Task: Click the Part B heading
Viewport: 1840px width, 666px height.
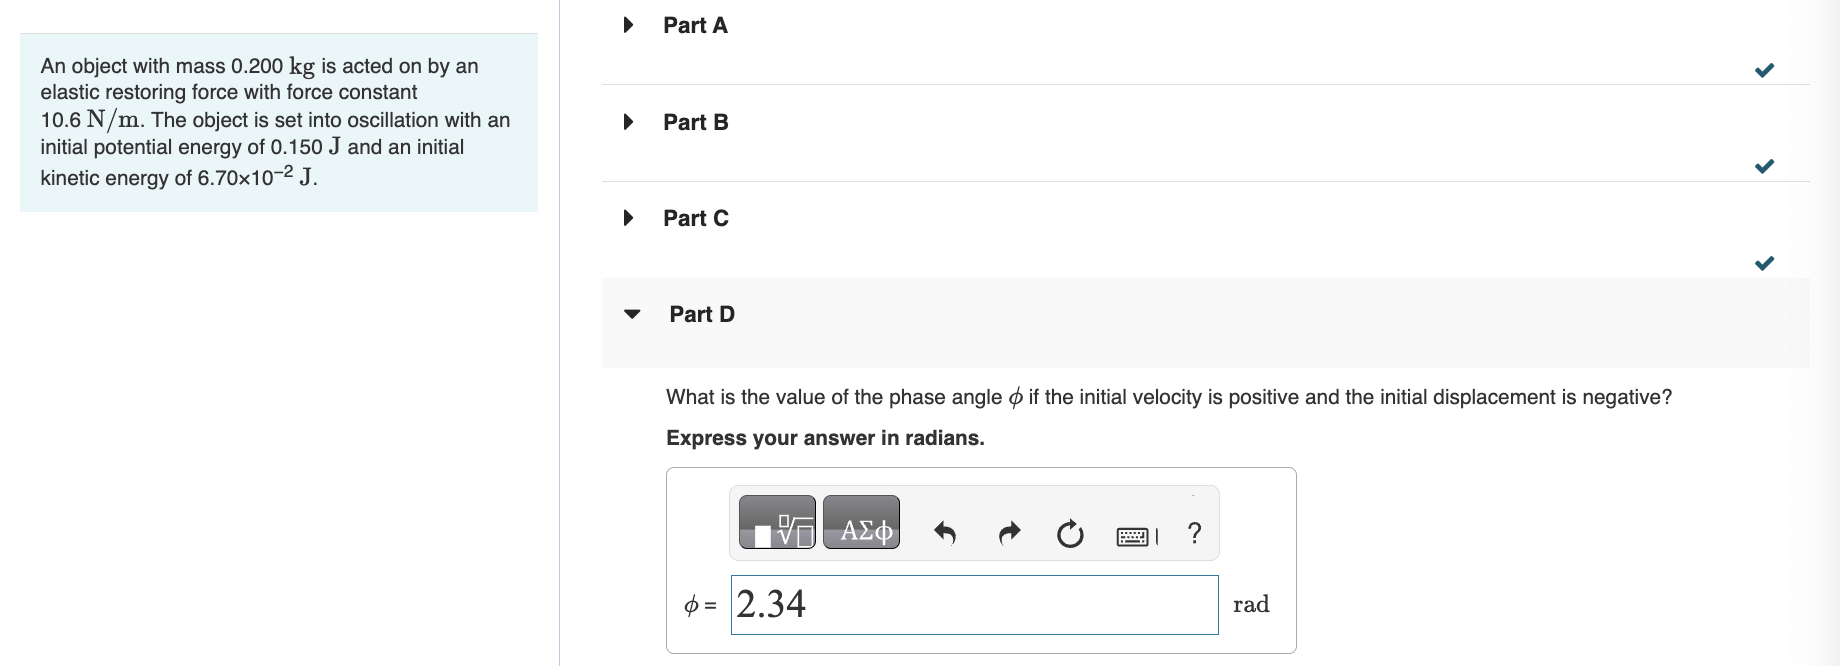Action: 695,122
